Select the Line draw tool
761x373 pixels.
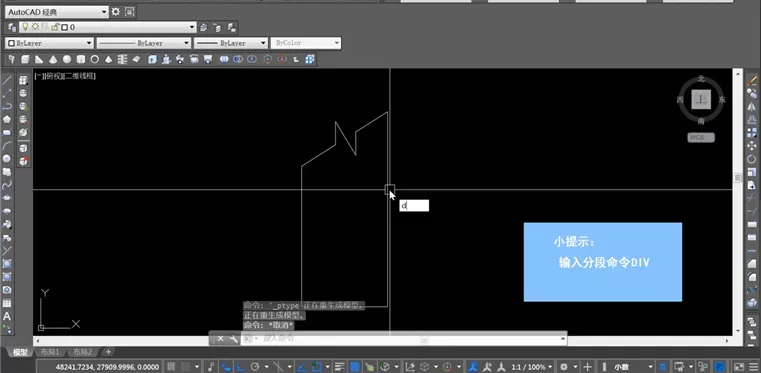[x=7, y=80]
